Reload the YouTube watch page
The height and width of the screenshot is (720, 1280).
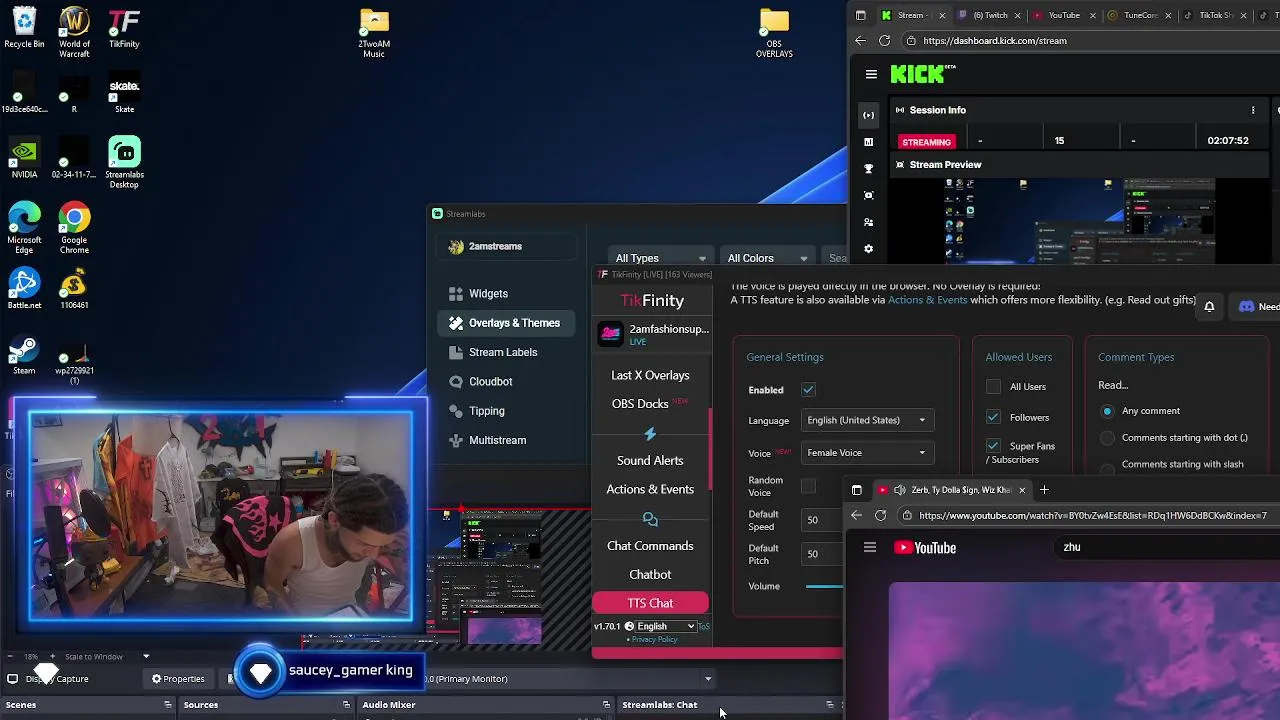[x=880, y=516]
